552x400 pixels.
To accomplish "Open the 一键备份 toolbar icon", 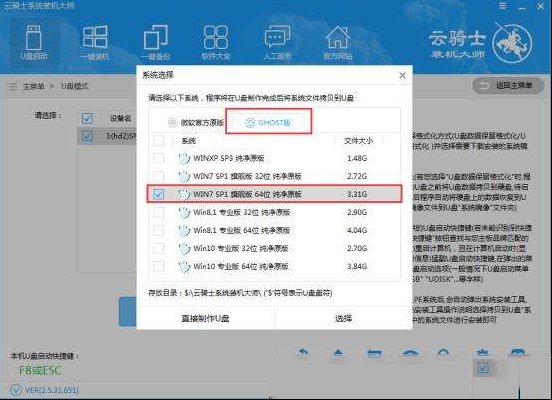I will pyautogui.click(x=156, y=43).
